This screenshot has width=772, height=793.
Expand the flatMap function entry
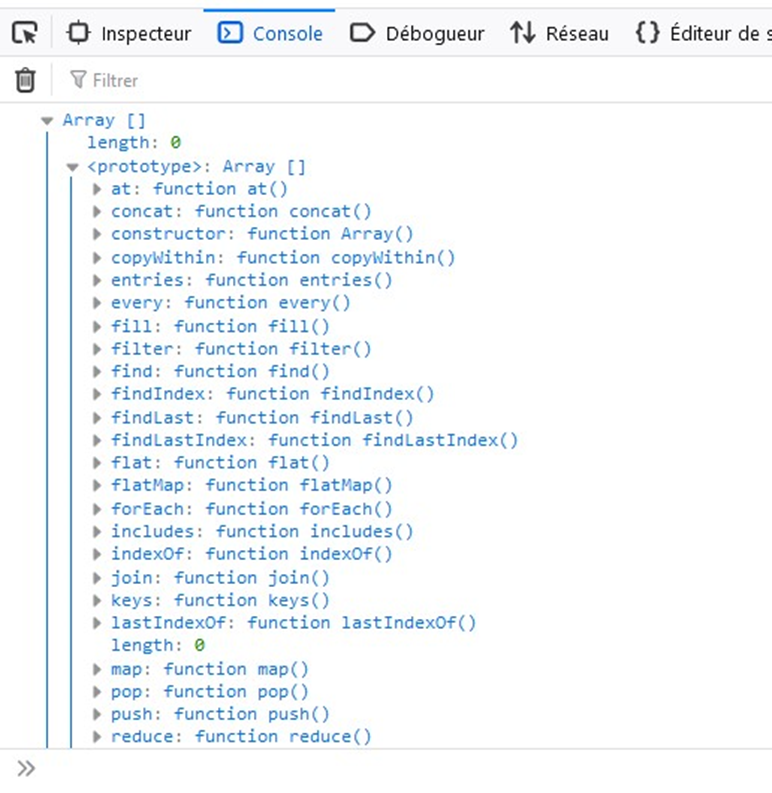97,486
